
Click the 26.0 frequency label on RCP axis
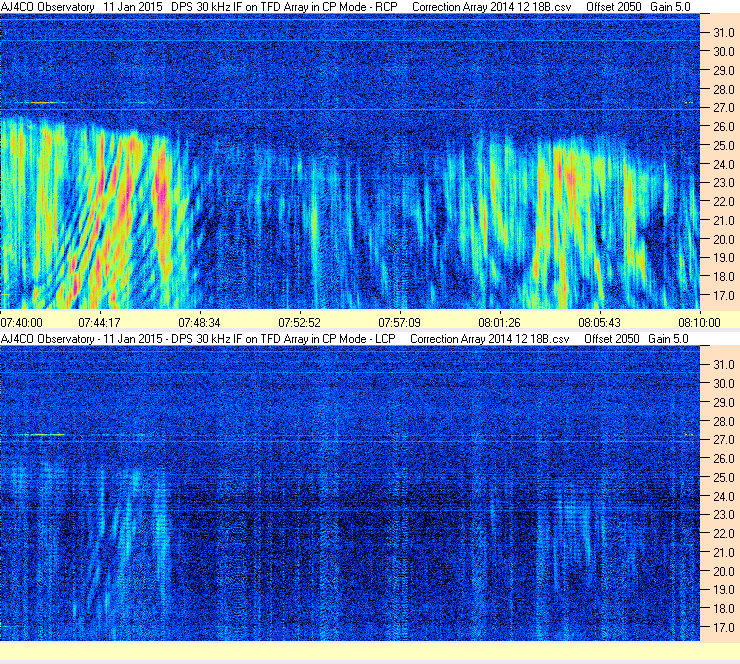click(x=723, y=127)
